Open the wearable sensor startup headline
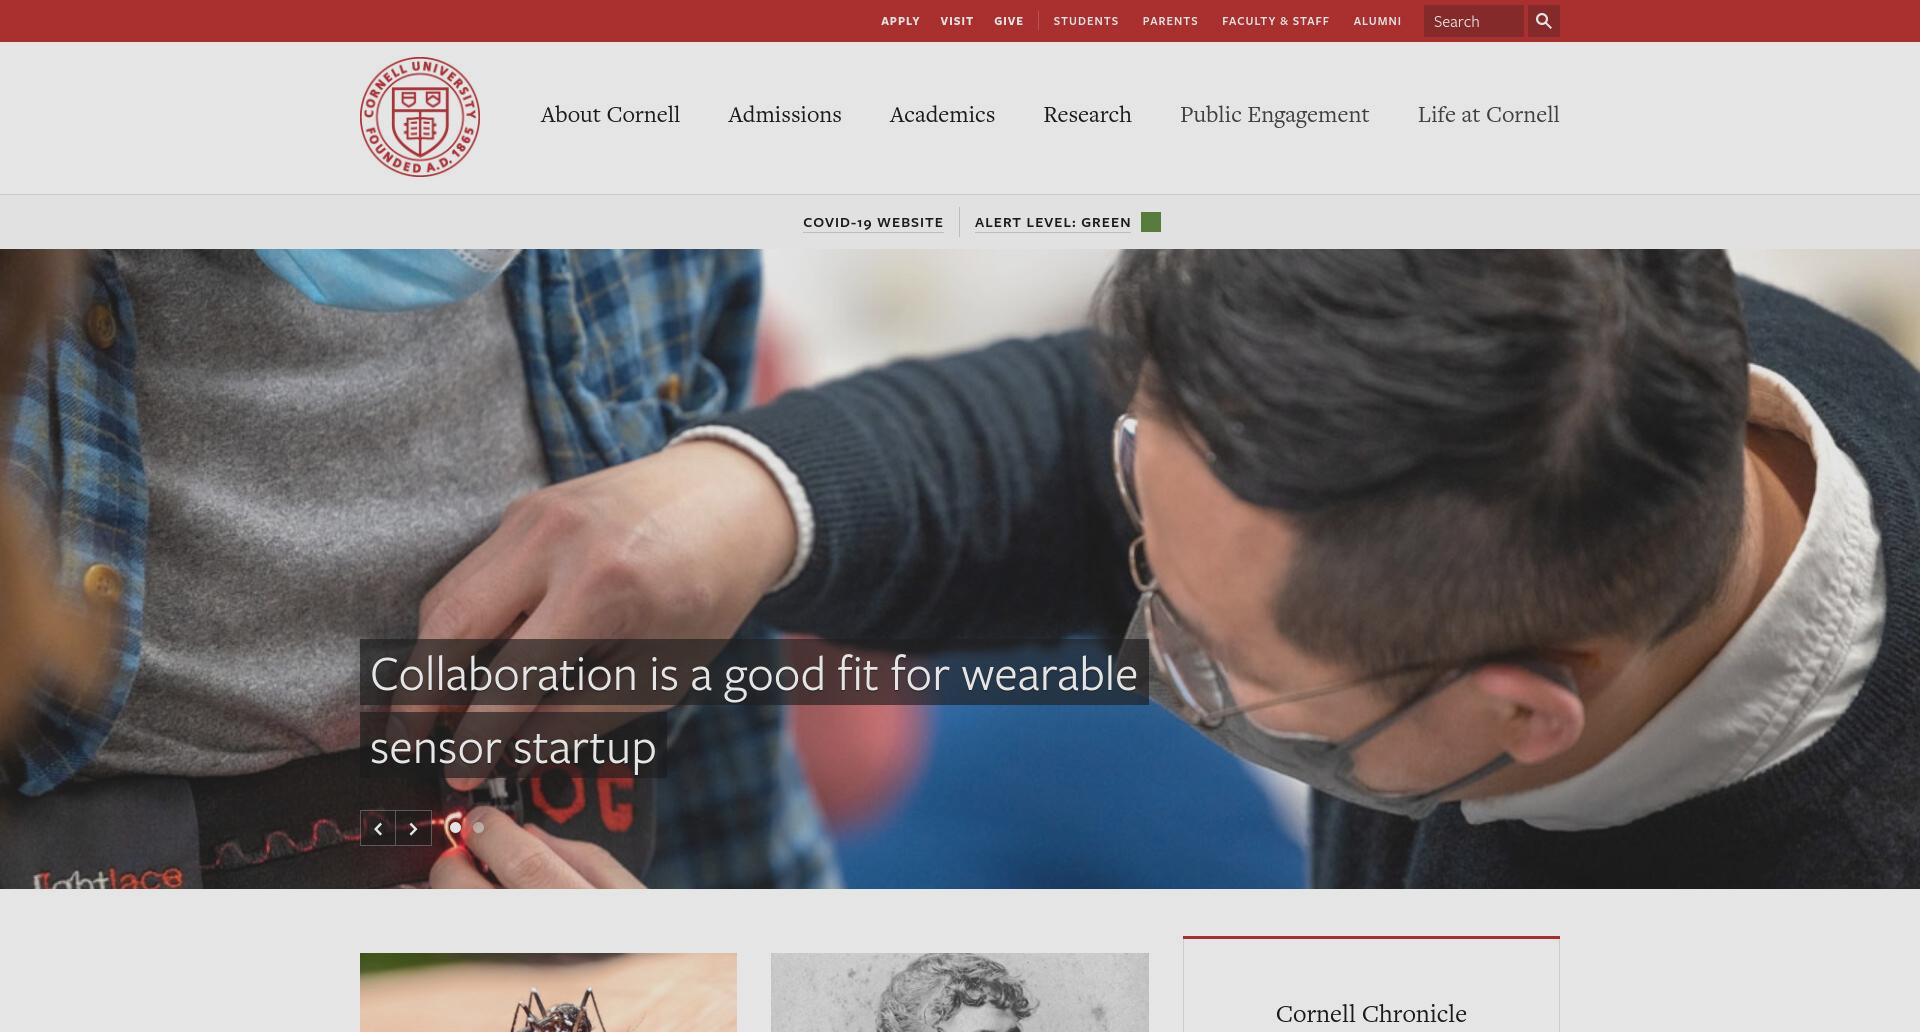1920x1032 pixels. tap(754, 709)
